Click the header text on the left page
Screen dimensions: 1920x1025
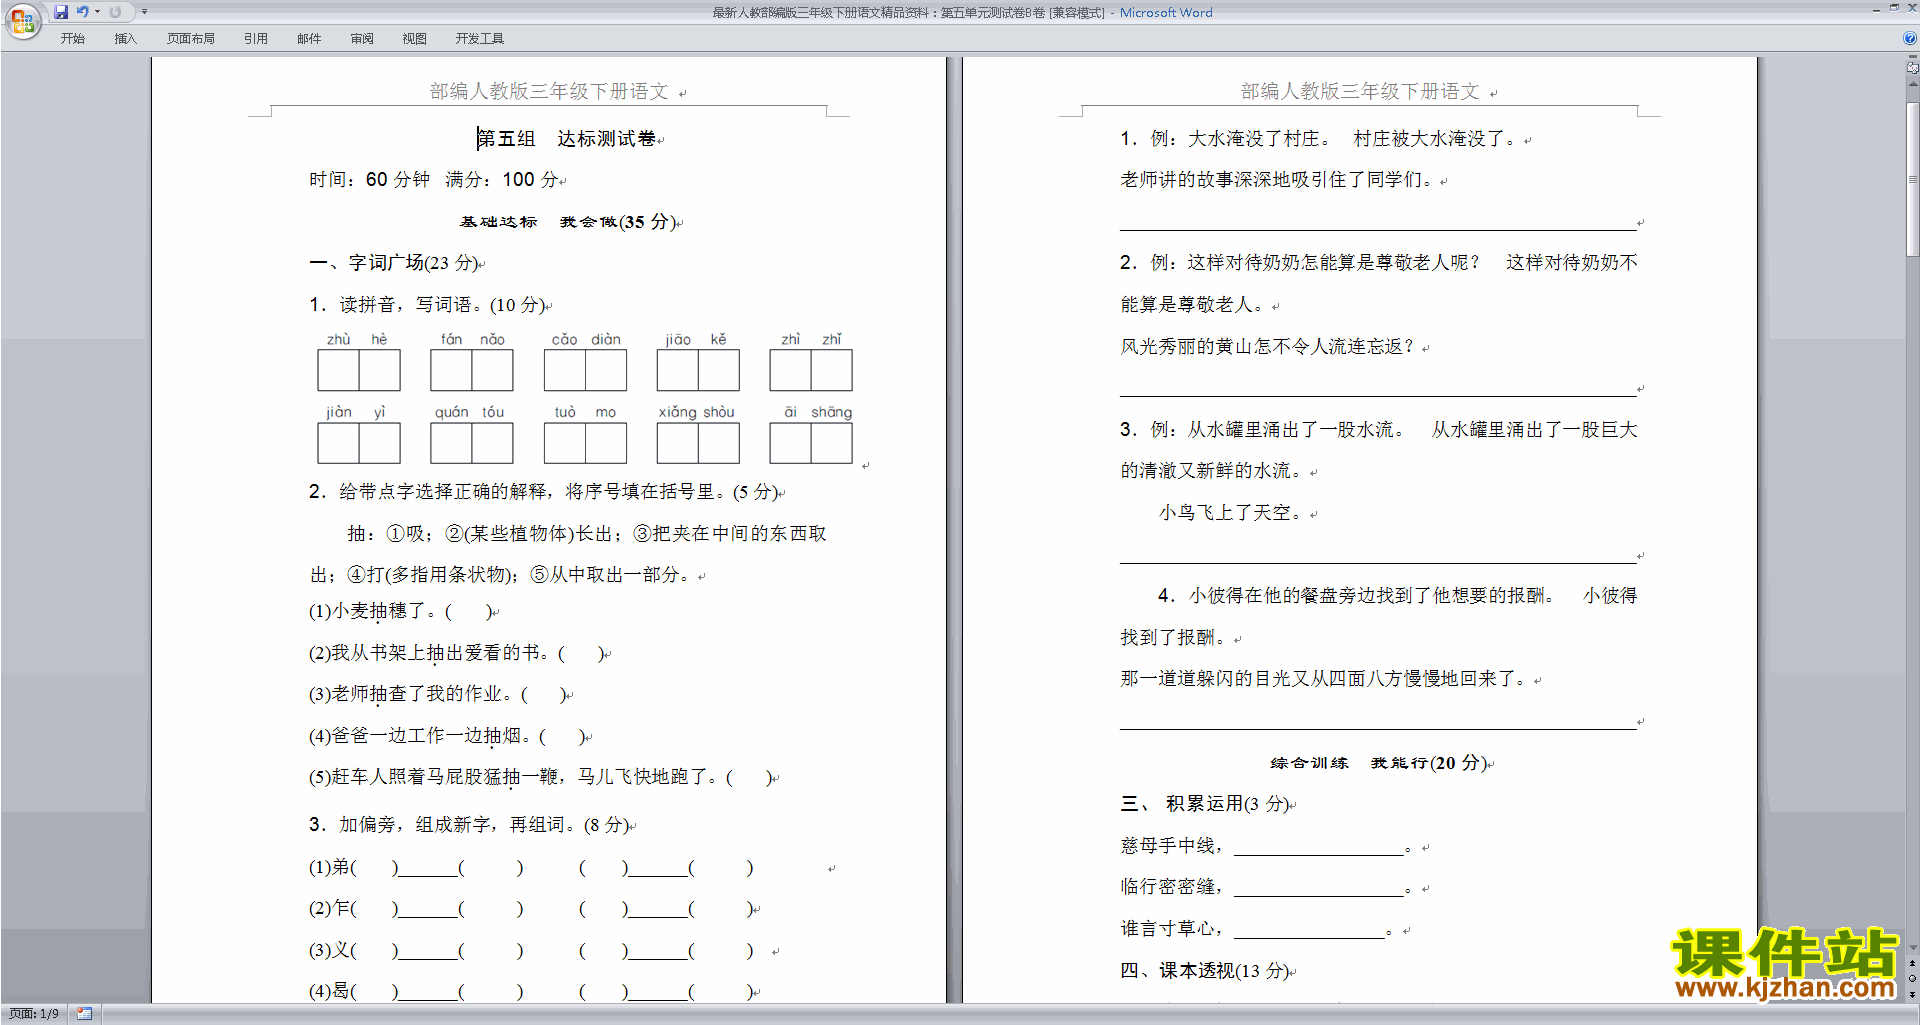[x=549, y=91]
